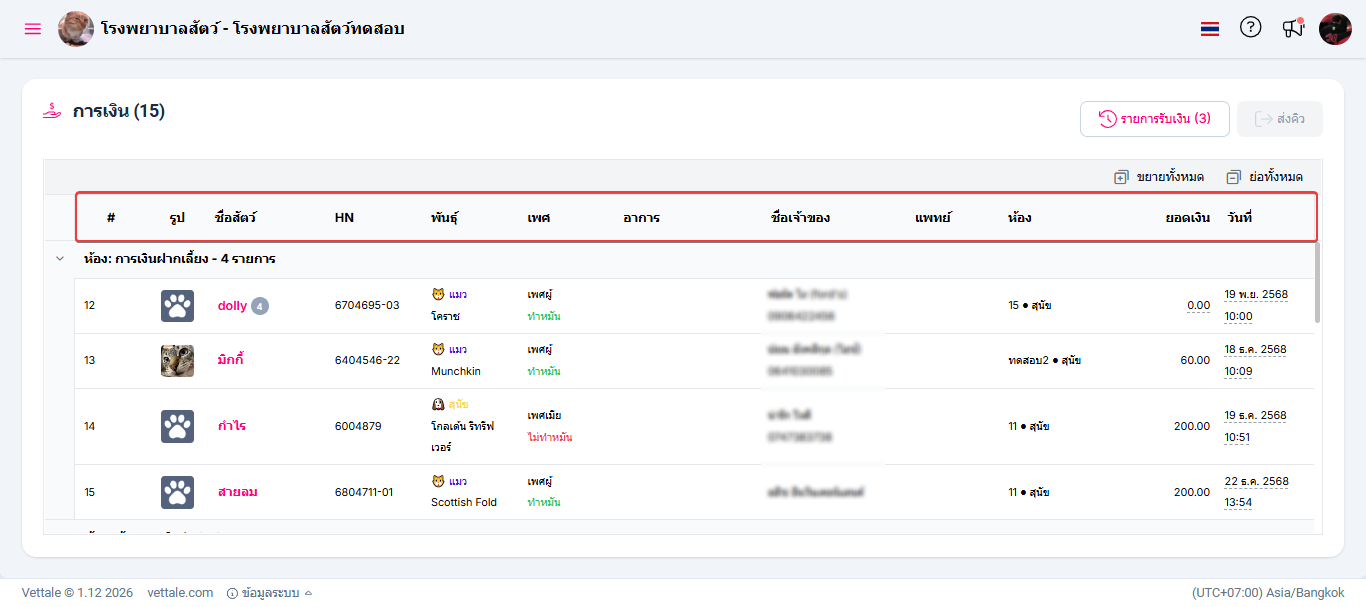Sort by ชื่อเจ้าของ column header
Image resolution: width=1366 pixels, height=607 pixels.
801,218
